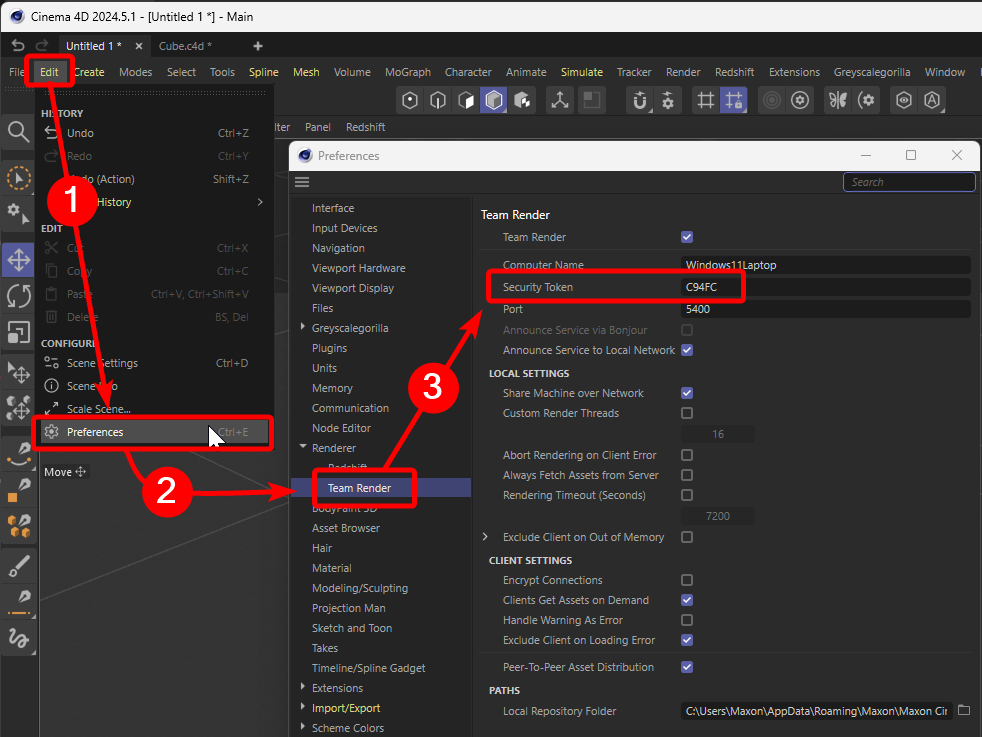The image size is (982, 737).
Task: Switch to the Cube.c4d tab
Action: [x=185, y=46]
